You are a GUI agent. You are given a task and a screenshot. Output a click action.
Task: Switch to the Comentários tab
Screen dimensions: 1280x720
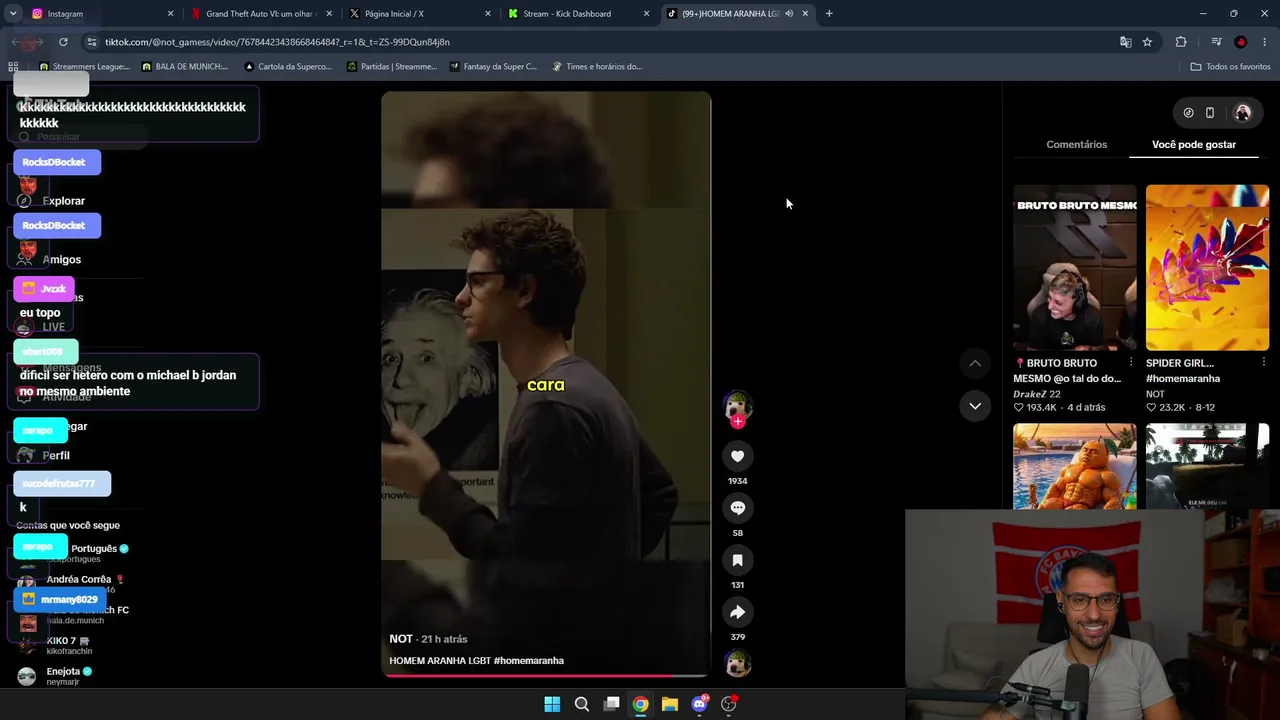pos(1076,145)
